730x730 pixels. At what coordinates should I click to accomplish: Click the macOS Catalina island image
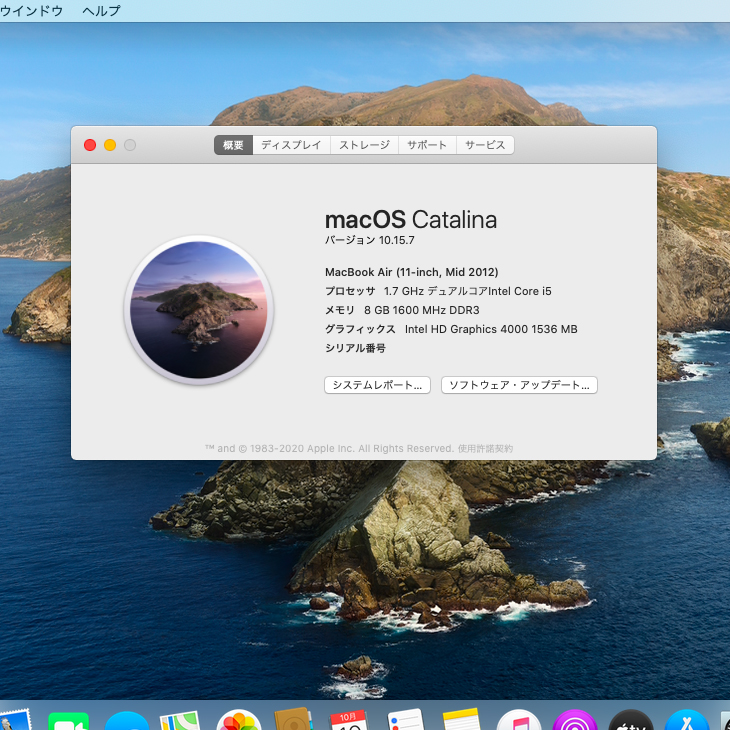coord(198,310)
